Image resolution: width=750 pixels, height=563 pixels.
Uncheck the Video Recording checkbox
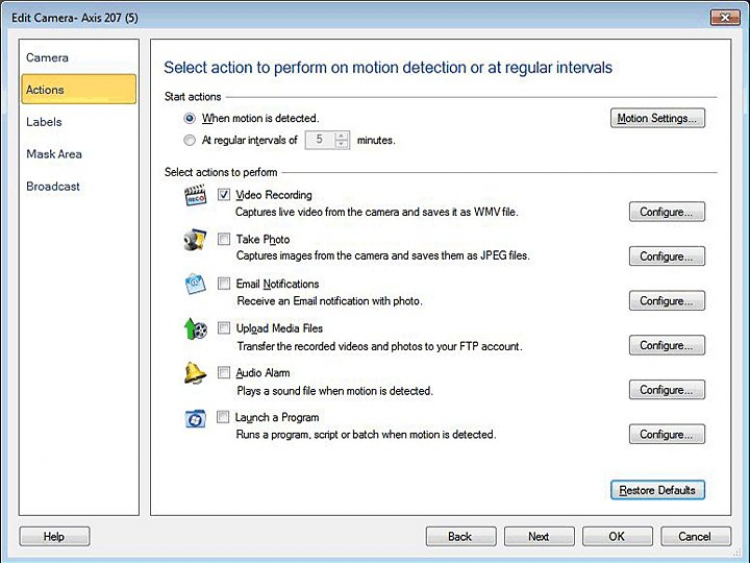pos(224,195)
